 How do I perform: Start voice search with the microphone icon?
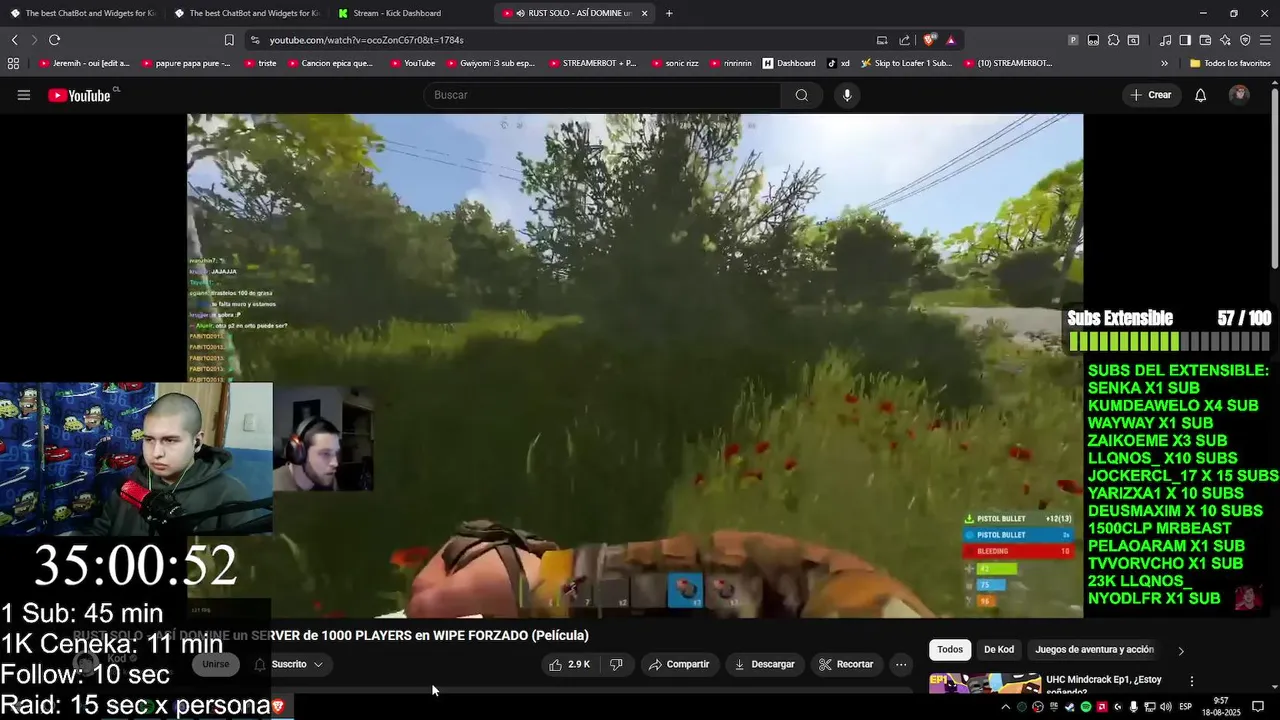coord(847,95)
